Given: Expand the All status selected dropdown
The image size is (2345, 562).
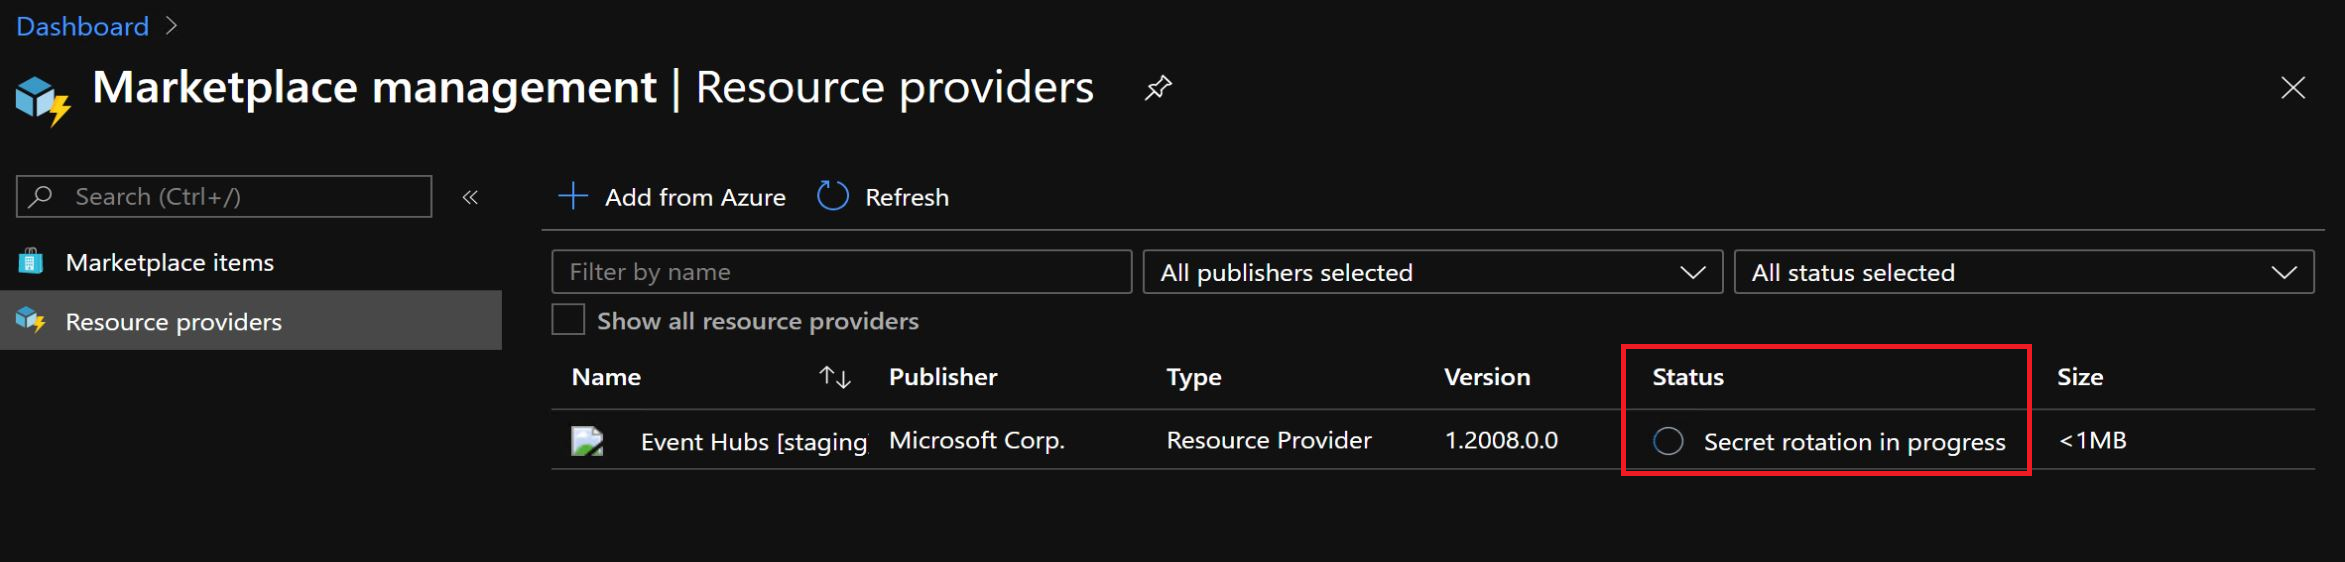Looking at the screenshot, I should [x=2023, y=272].
